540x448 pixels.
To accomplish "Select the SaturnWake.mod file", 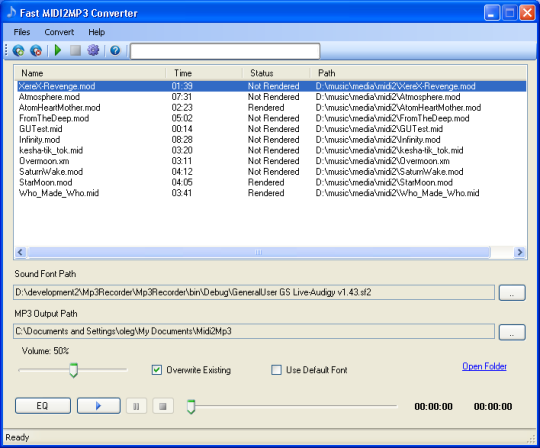I will click(x=51, y=171).
